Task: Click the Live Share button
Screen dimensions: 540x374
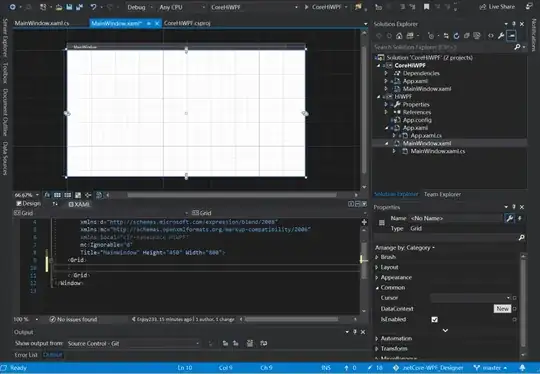Action: (x=497, y=7)
